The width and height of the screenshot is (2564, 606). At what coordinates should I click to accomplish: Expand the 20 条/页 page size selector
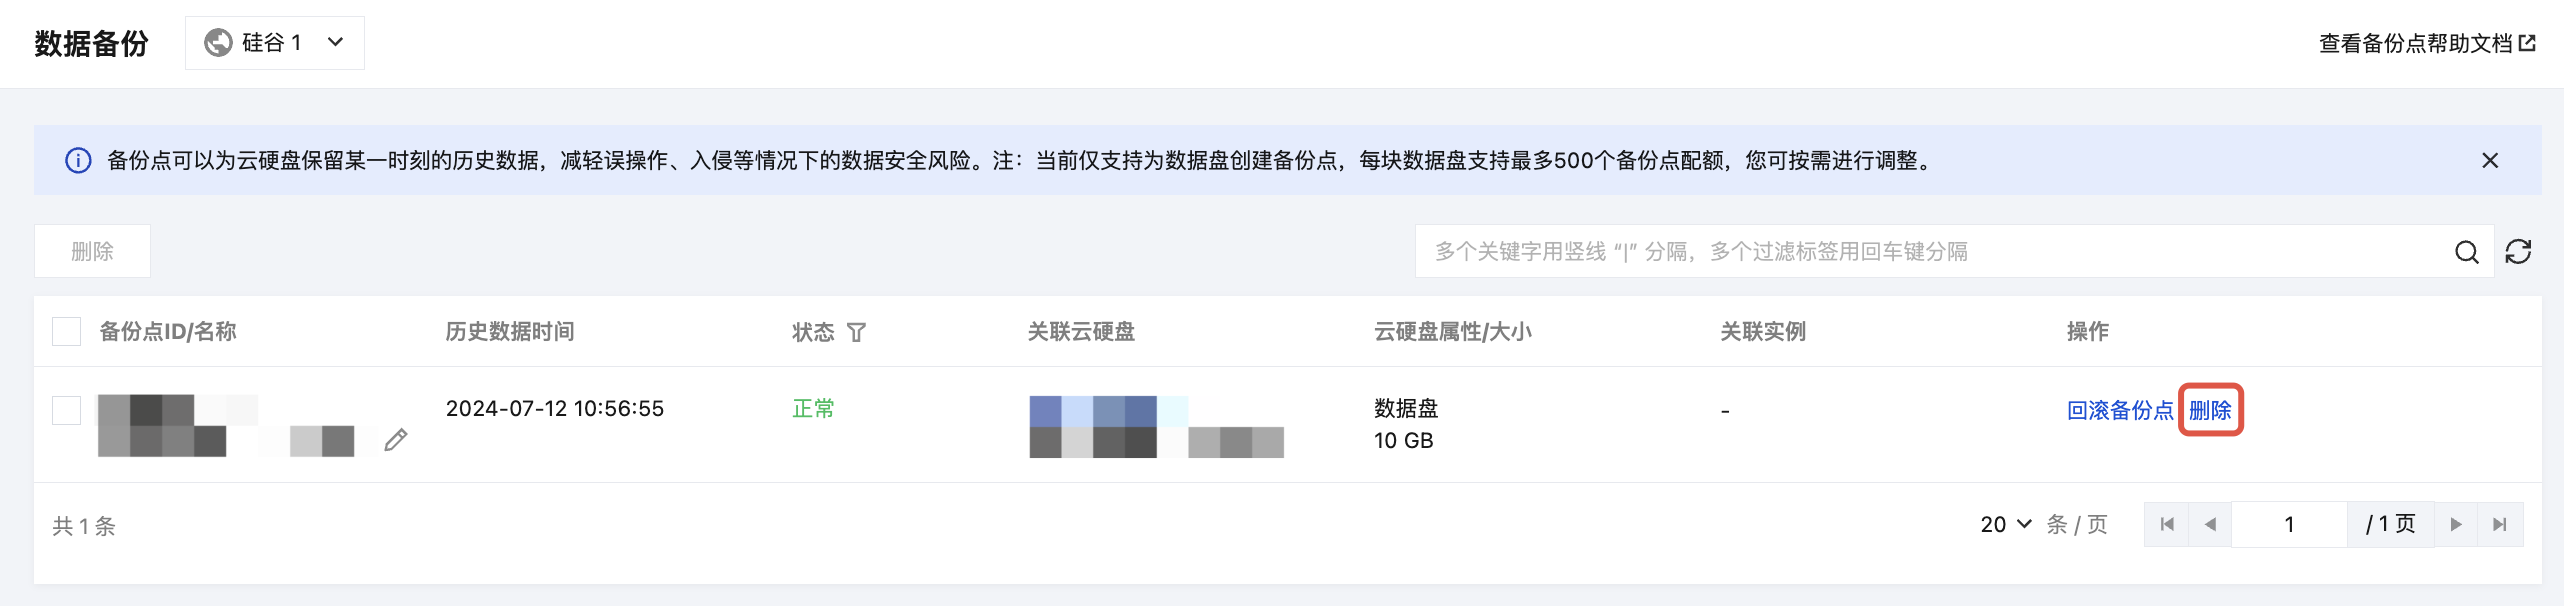2005,524
